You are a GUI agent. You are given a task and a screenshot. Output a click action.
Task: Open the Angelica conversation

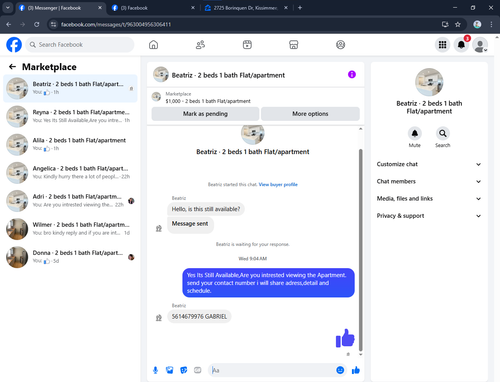point(70,173)
